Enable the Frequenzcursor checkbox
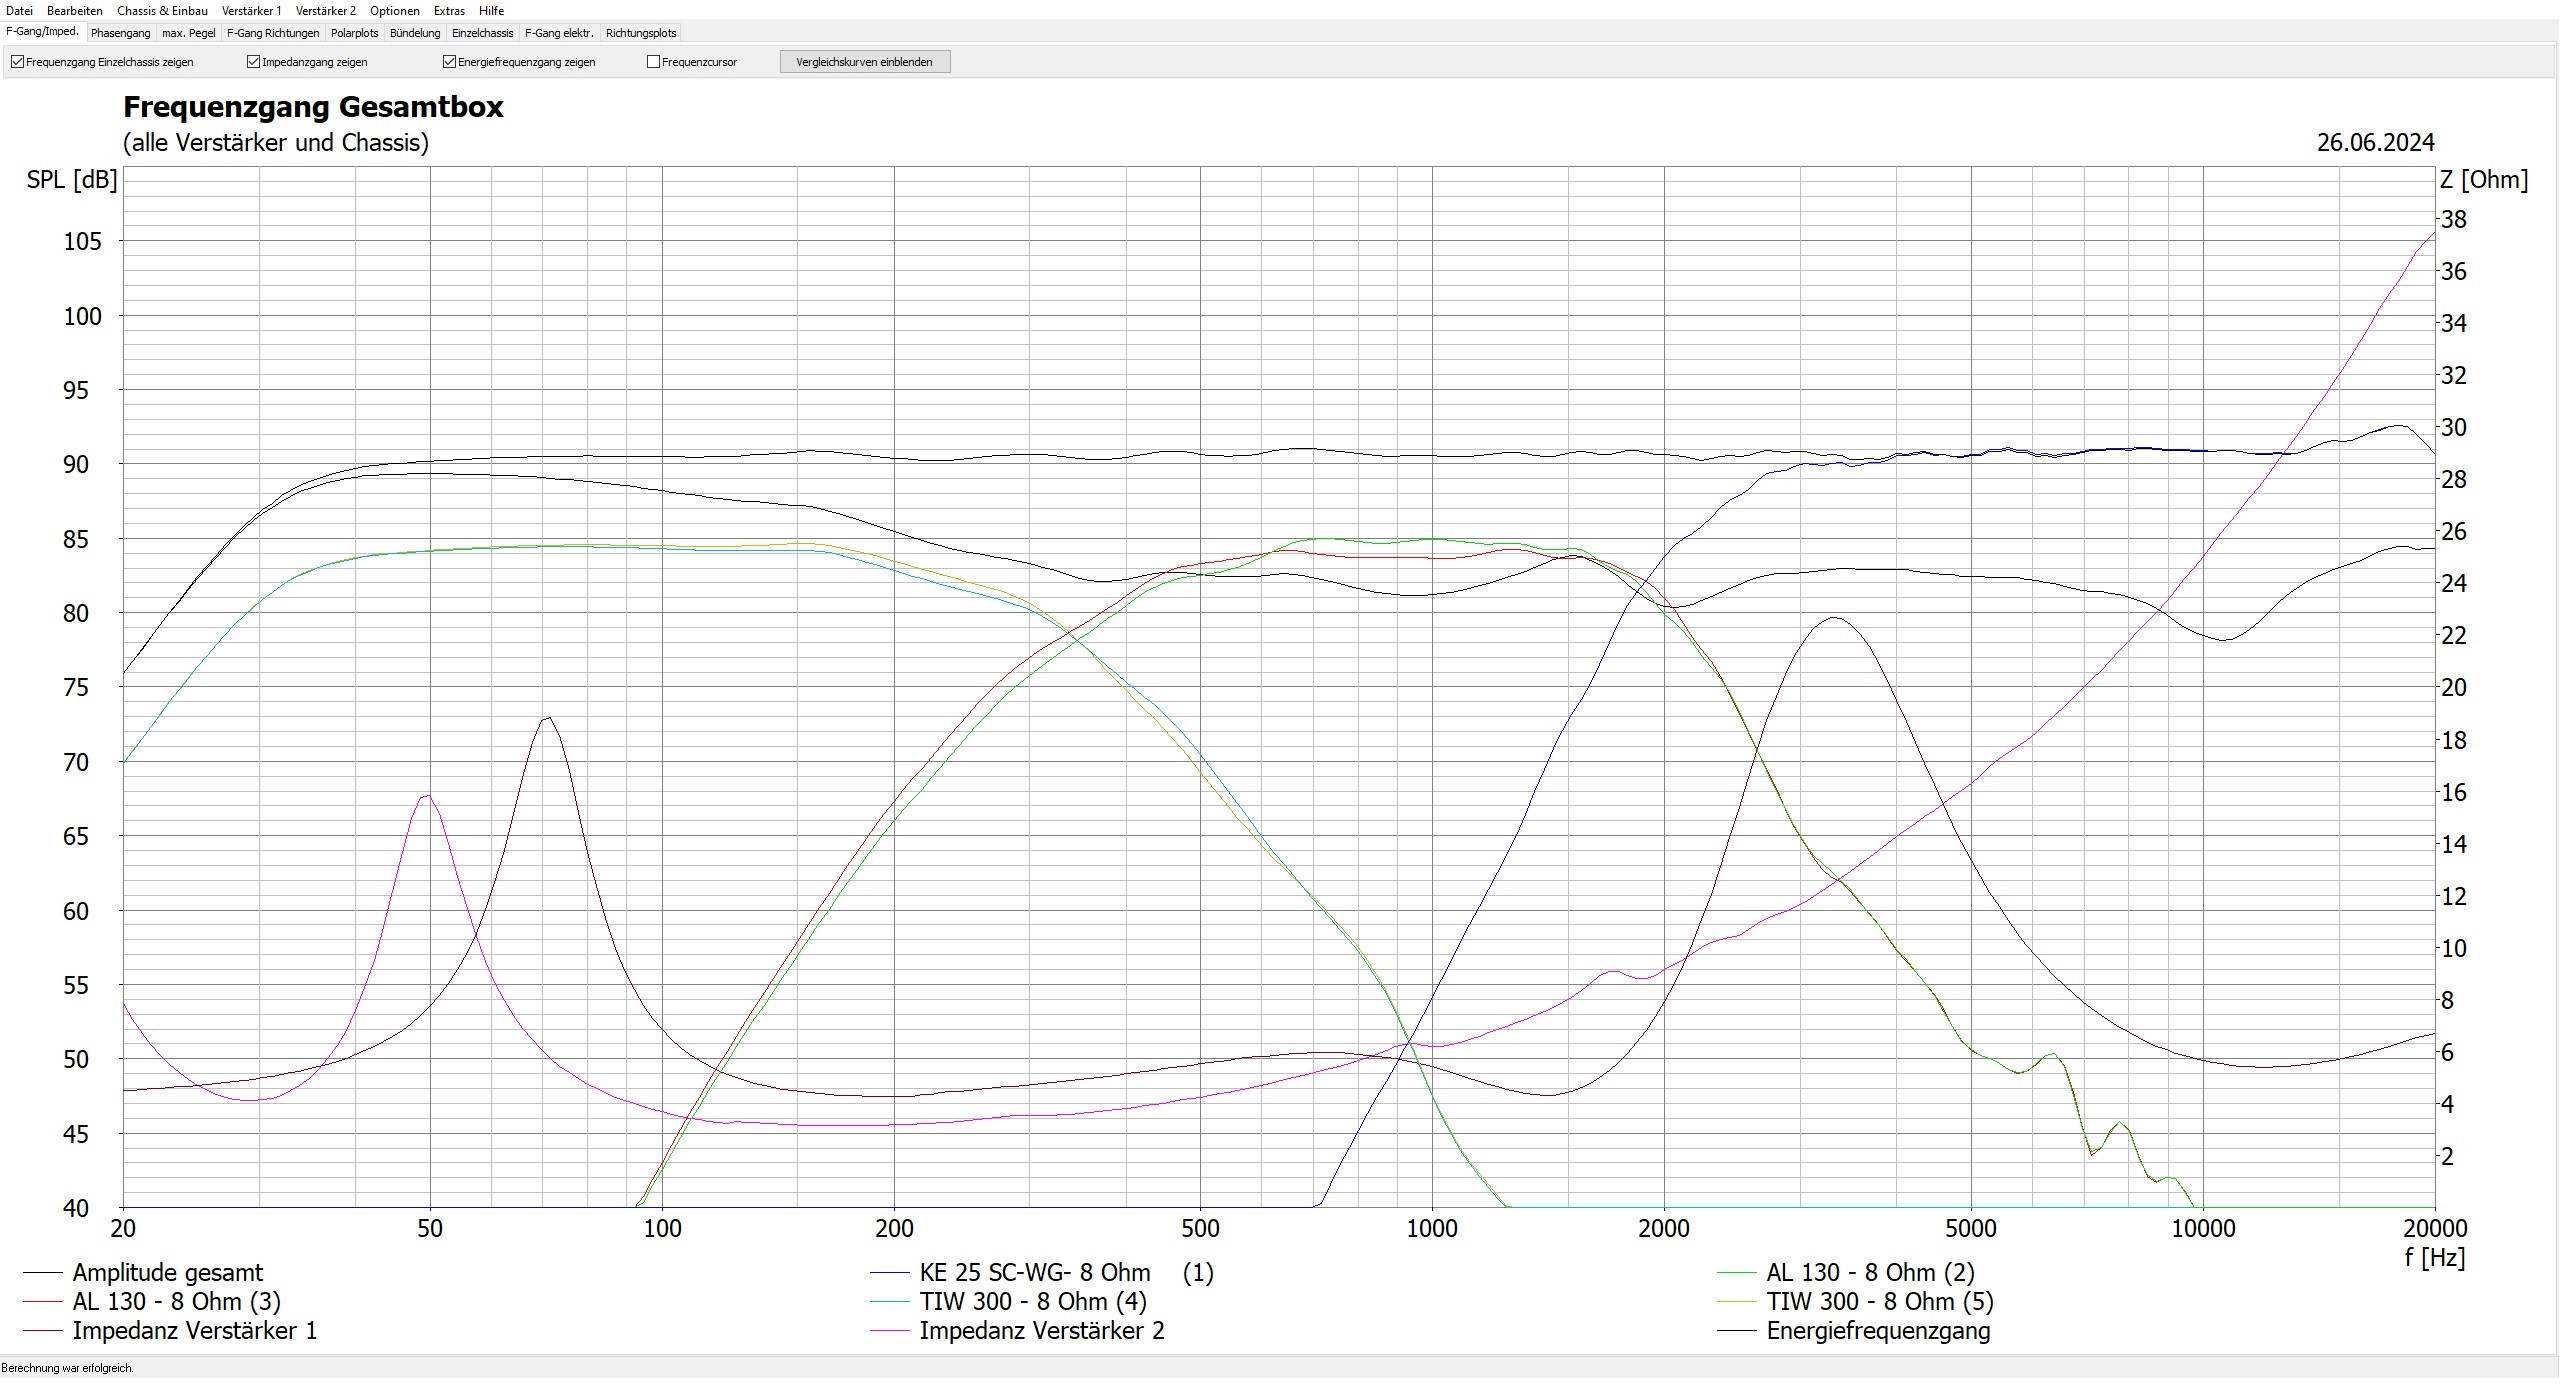The image size is (2560, 1400). pos(654,62)
